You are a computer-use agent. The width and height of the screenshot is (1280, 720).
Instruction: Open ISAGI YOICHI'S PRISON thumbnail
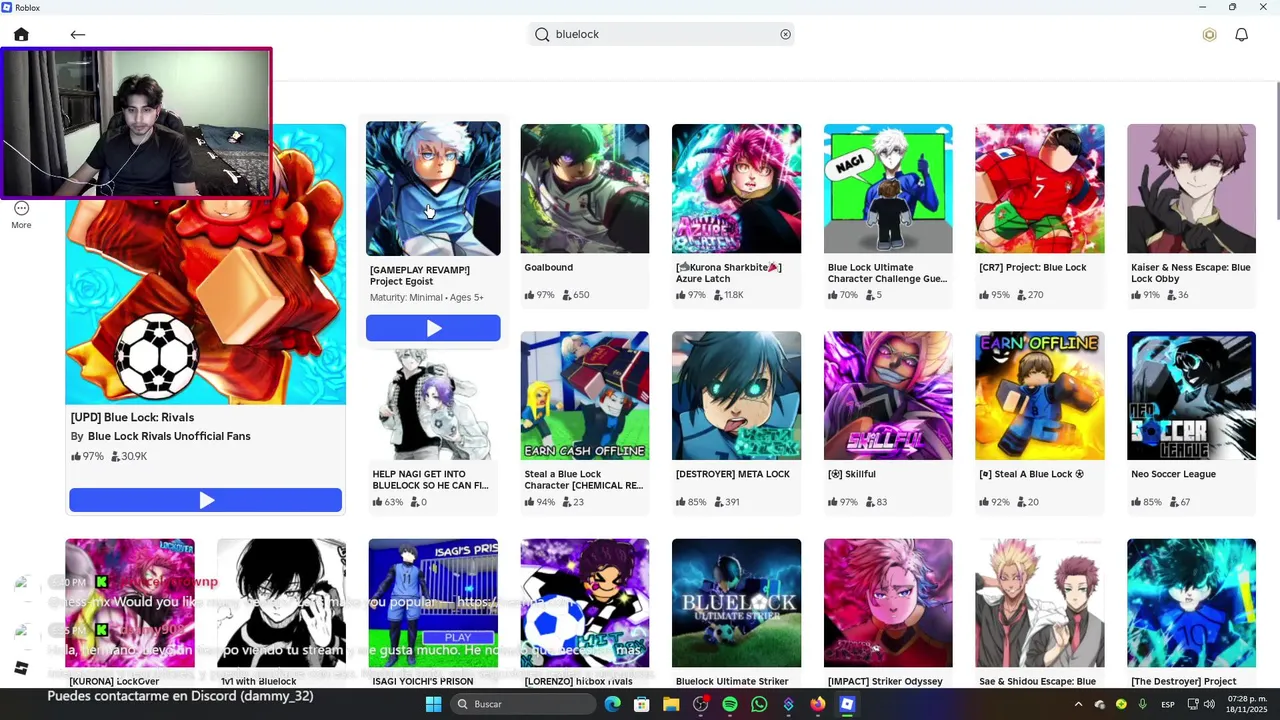tap(433, 603)
